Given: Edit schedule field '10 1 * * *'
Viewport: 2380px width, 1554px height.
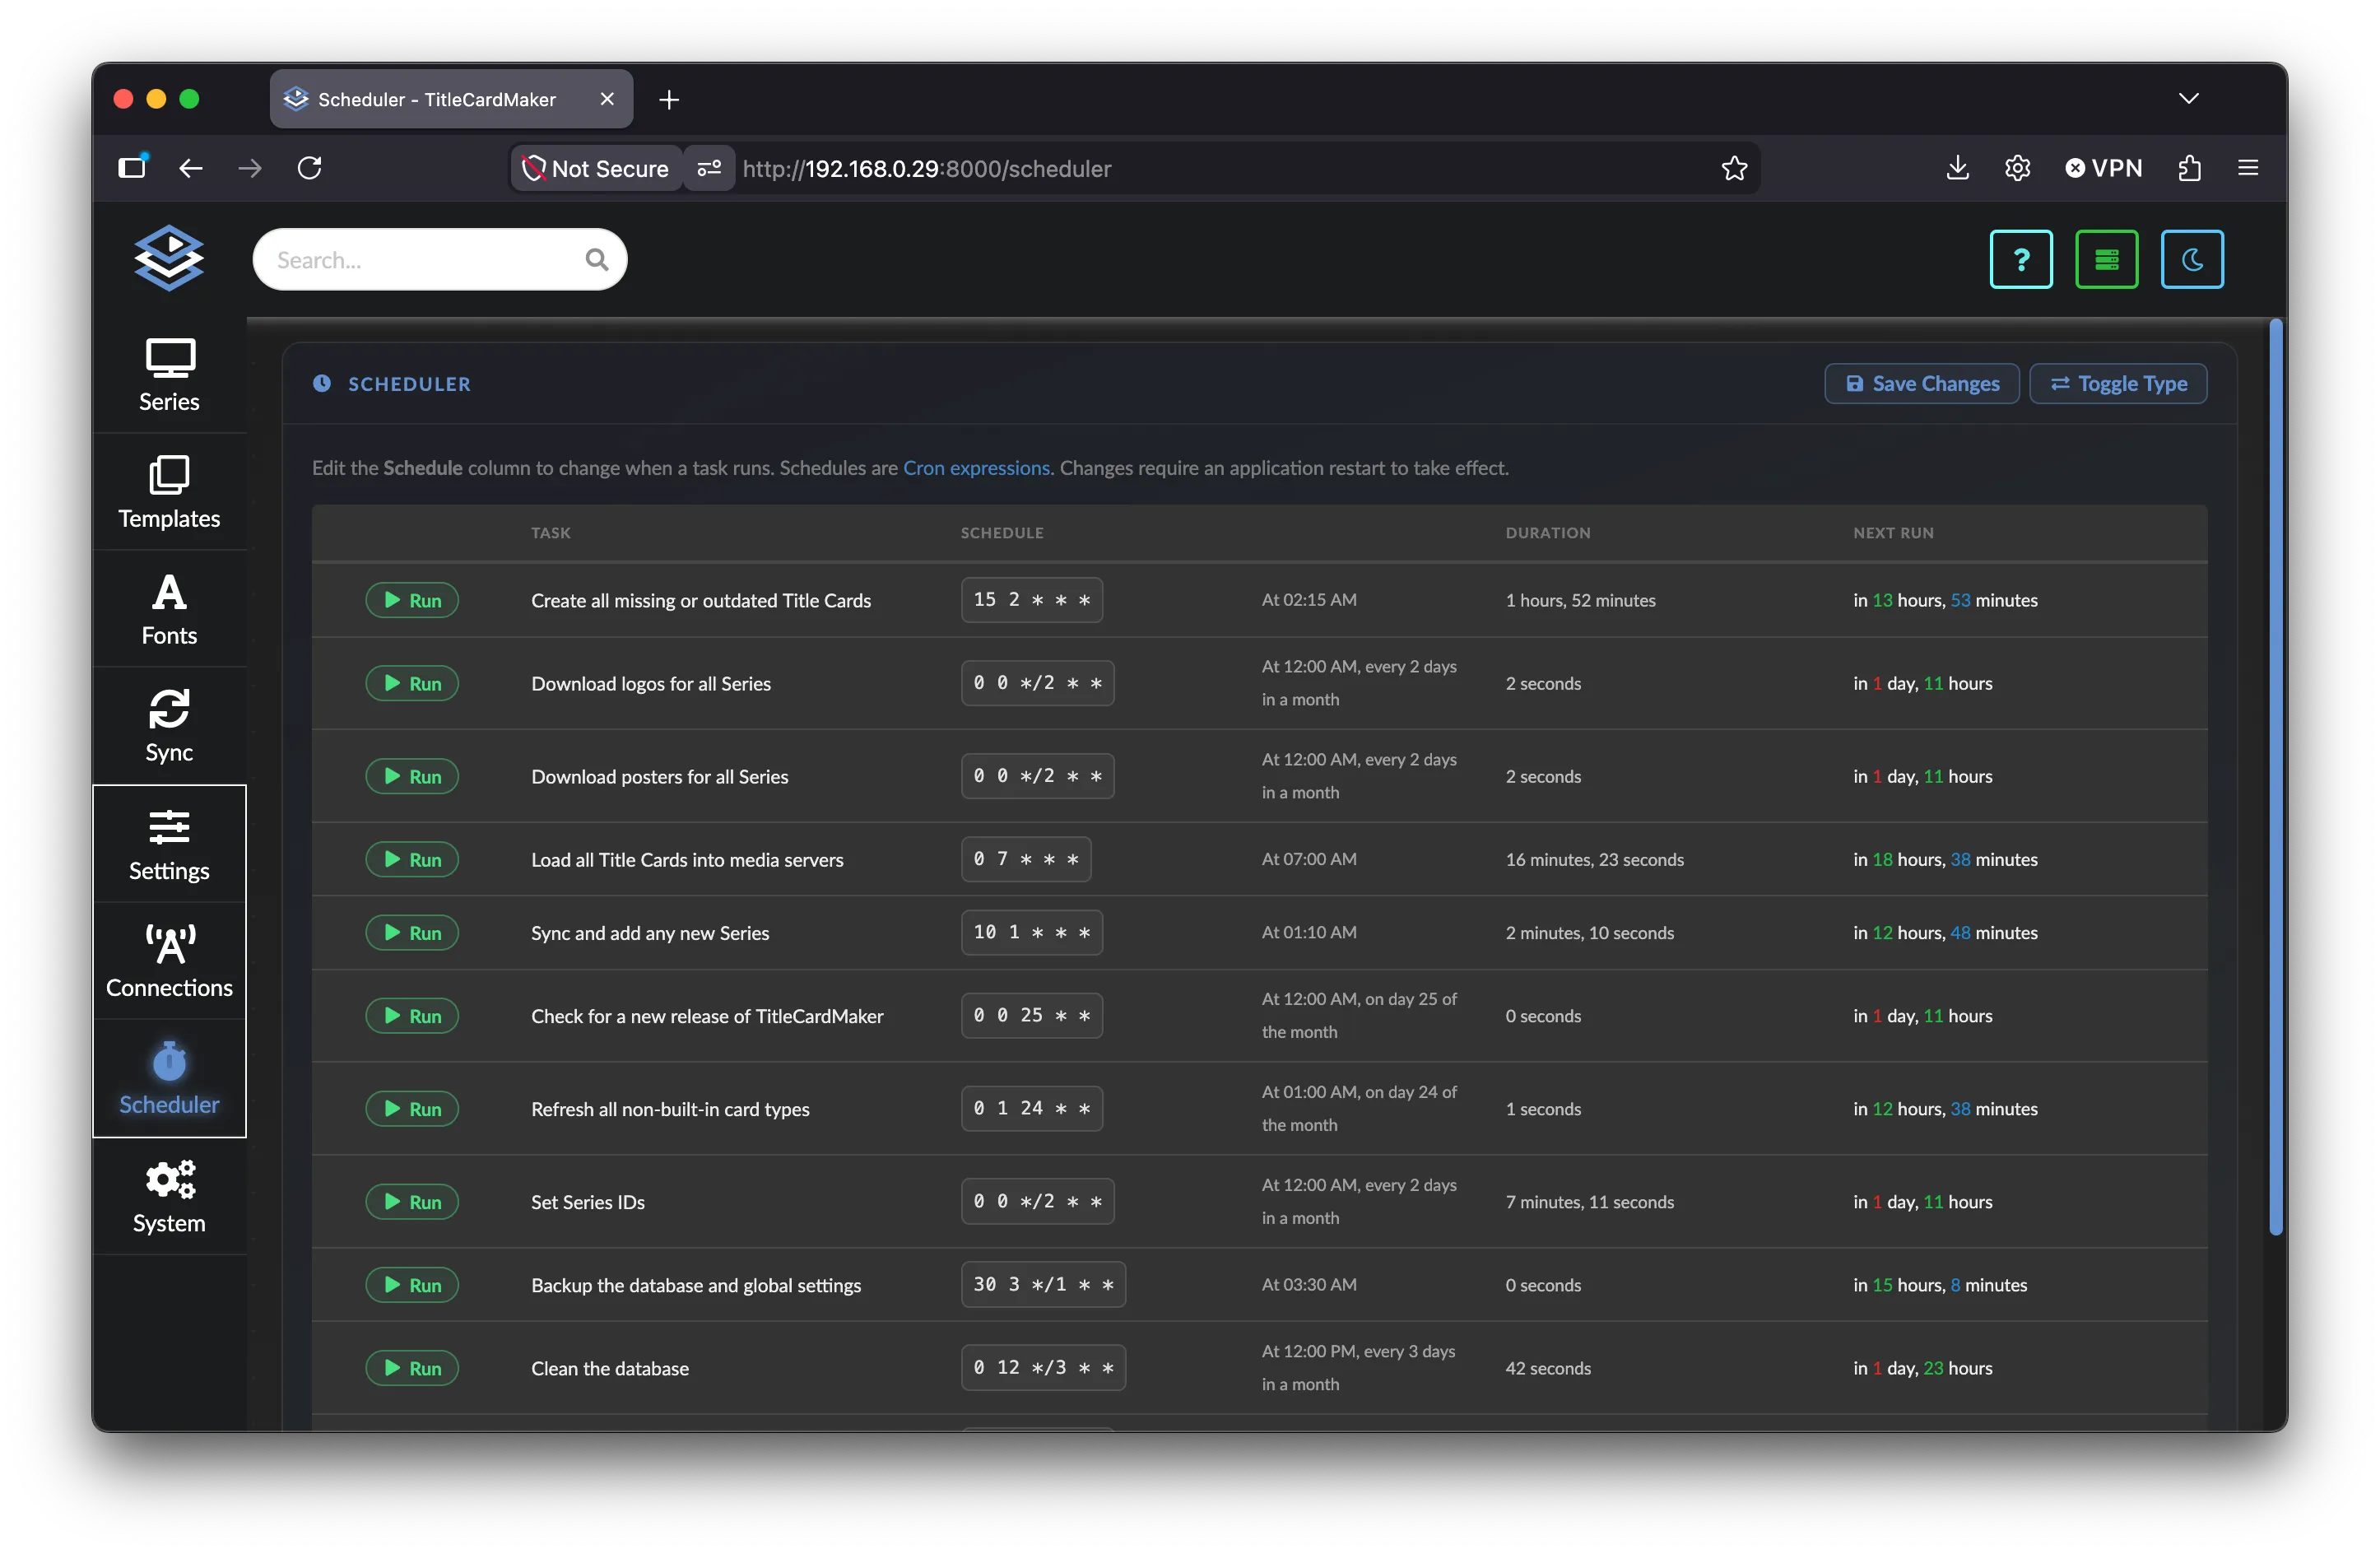Looking at the screenshot, I should [x=1032, y=932].
